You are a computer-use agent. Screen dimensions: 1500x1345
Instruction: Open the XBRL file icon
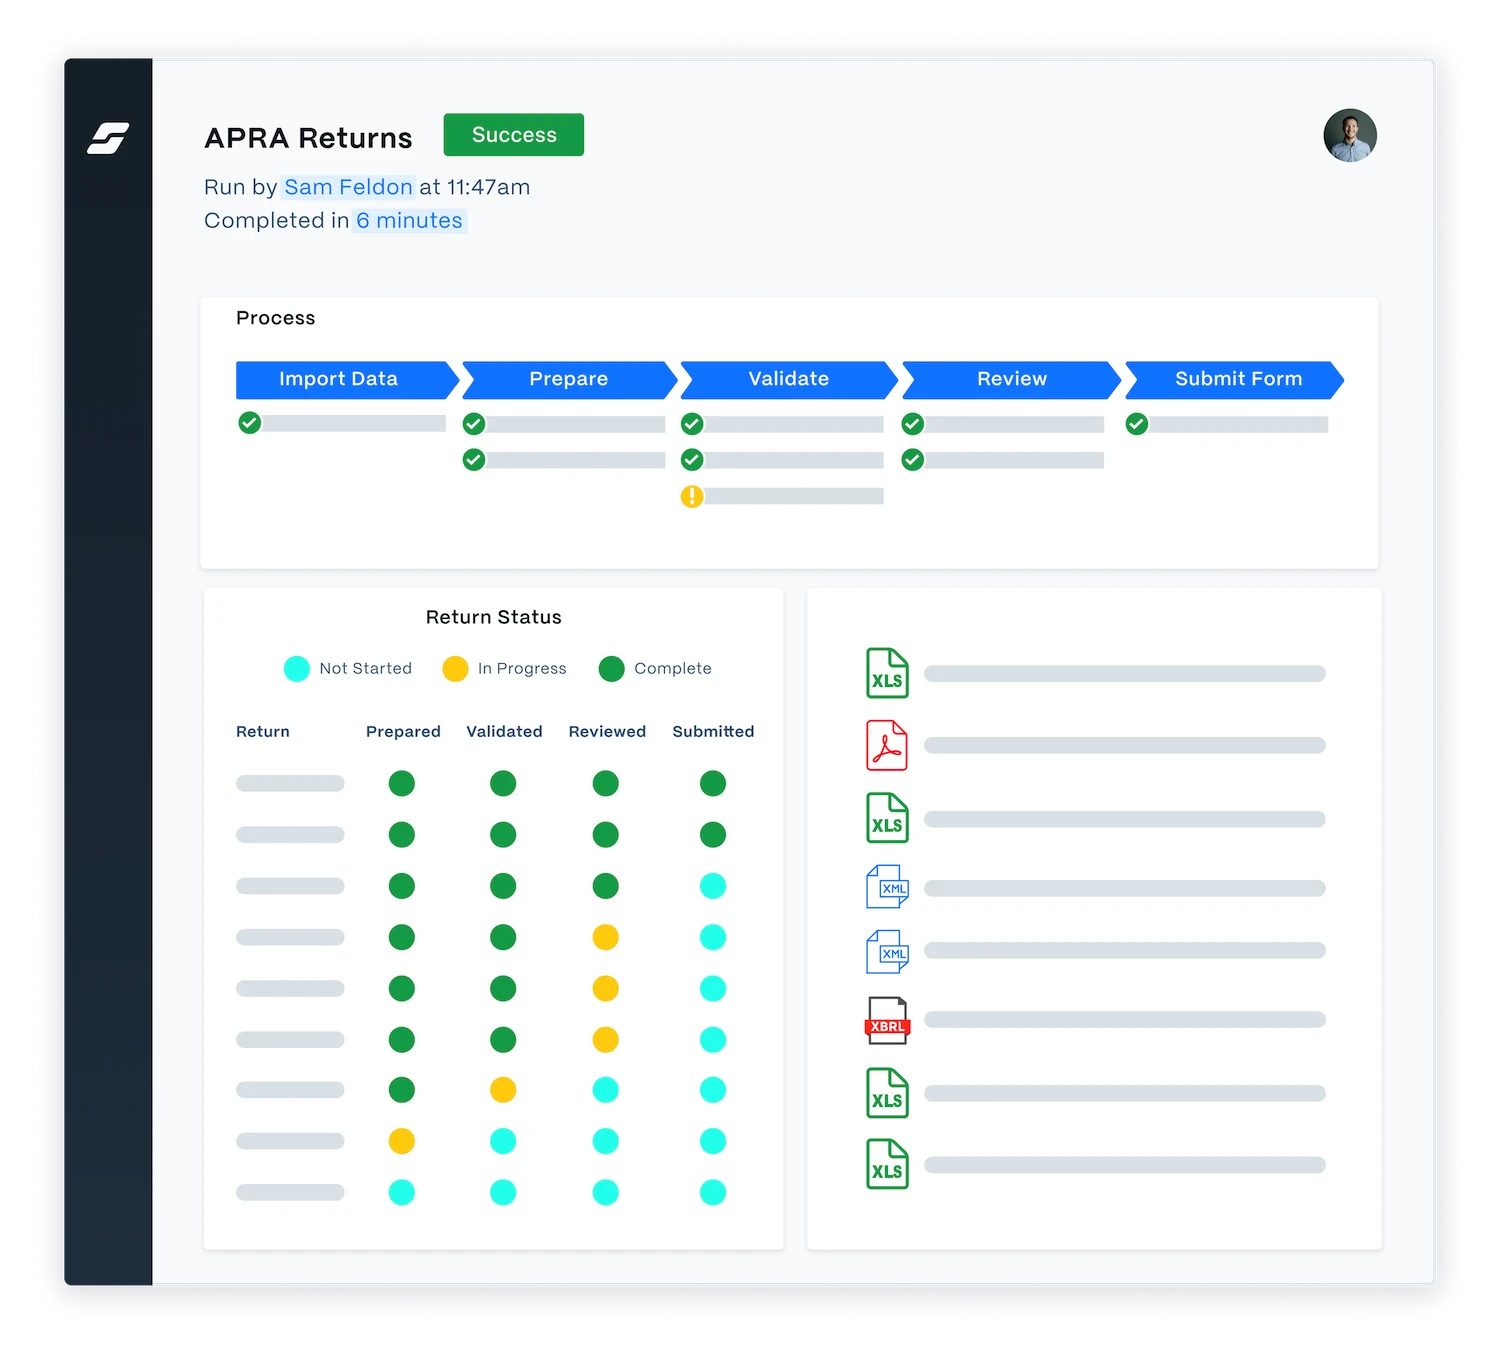point(887,1021)
